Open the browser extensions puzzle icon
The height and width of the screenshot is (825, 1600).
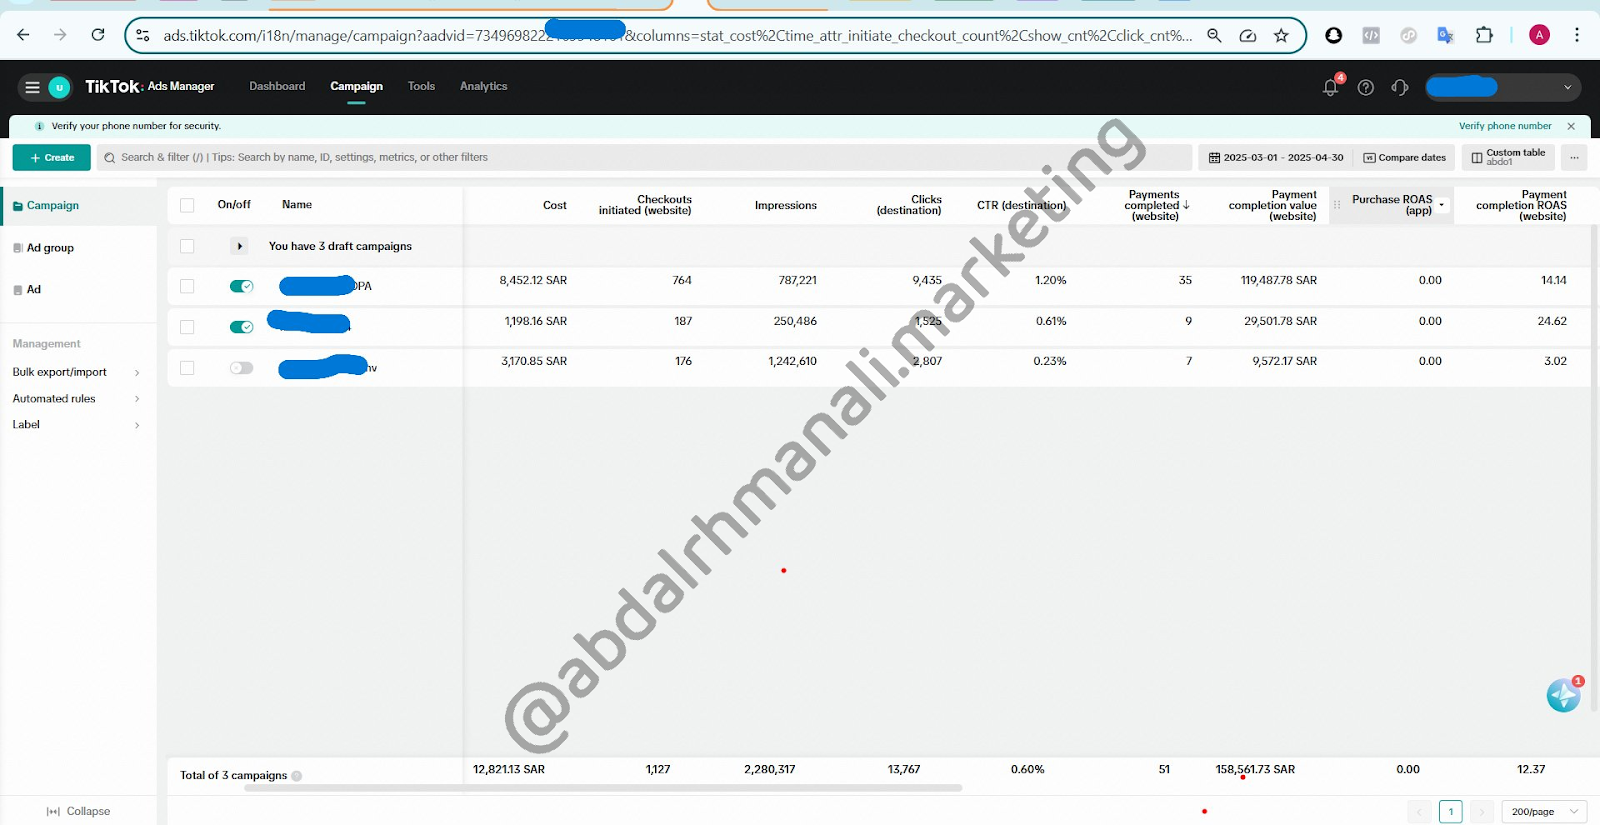click(x=1484, y=35)
